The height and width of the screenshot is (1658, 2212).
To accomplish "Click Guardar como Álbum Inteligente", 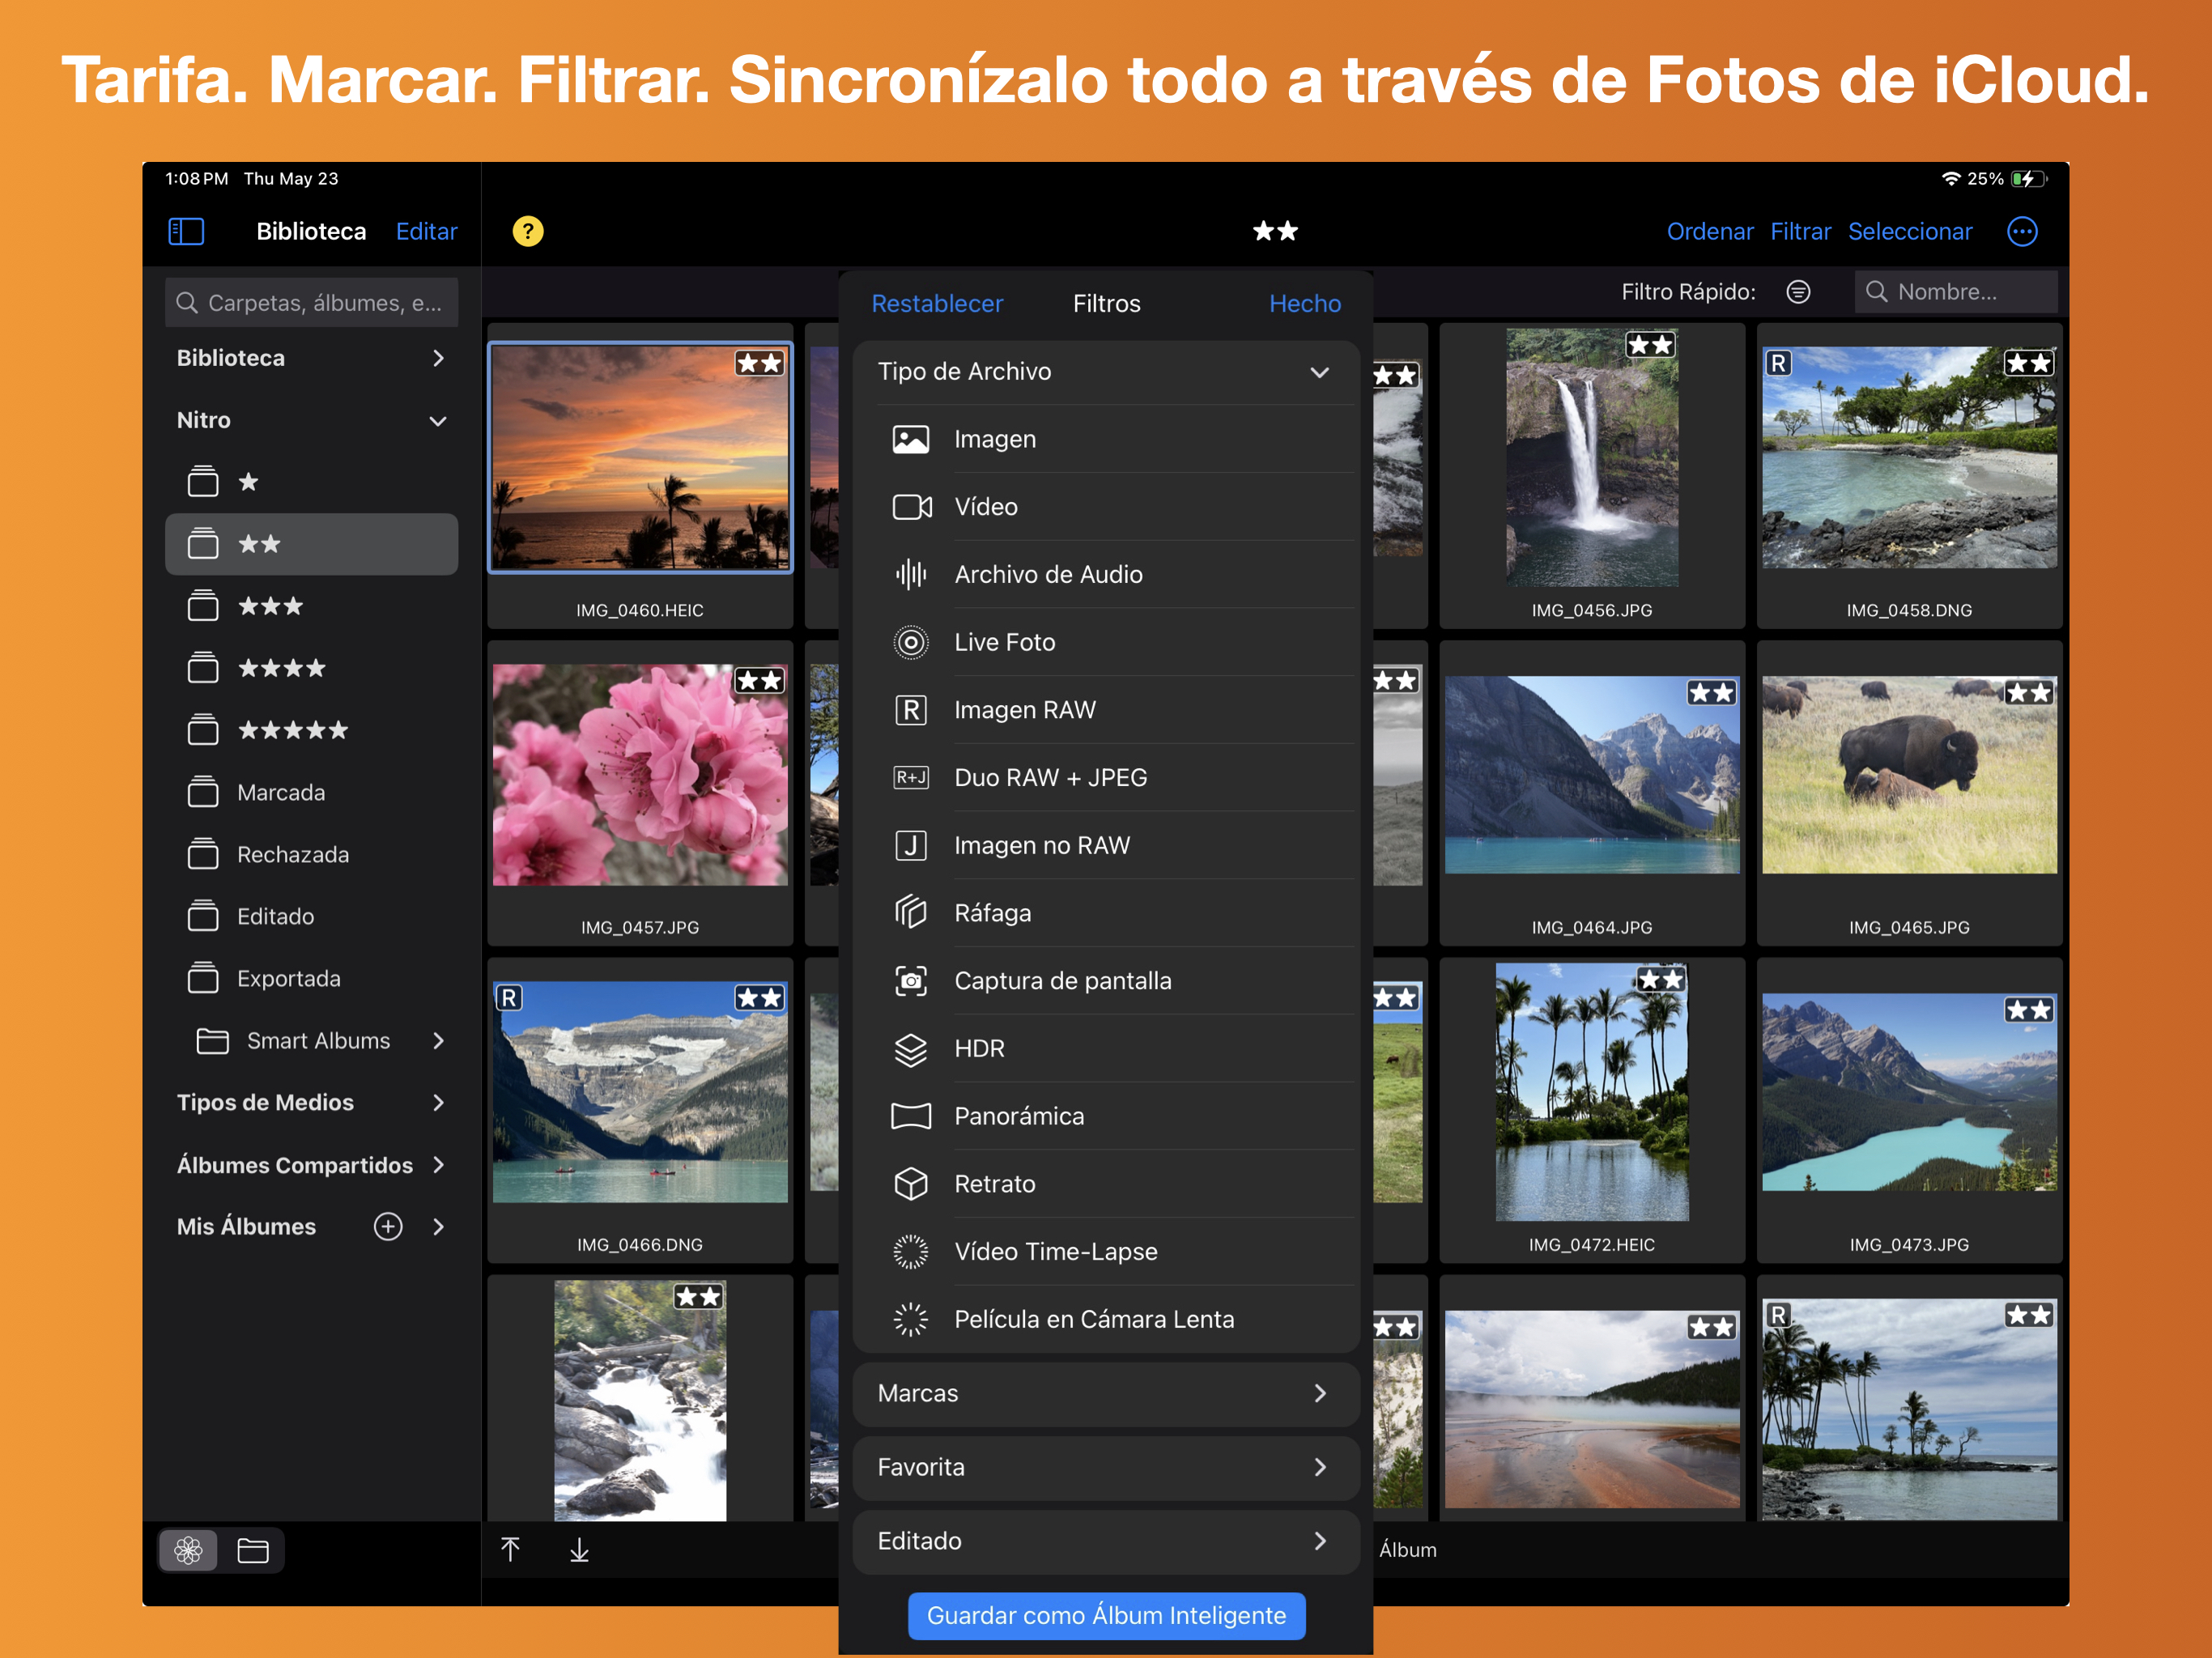I will click(x=1106, y=1616).
